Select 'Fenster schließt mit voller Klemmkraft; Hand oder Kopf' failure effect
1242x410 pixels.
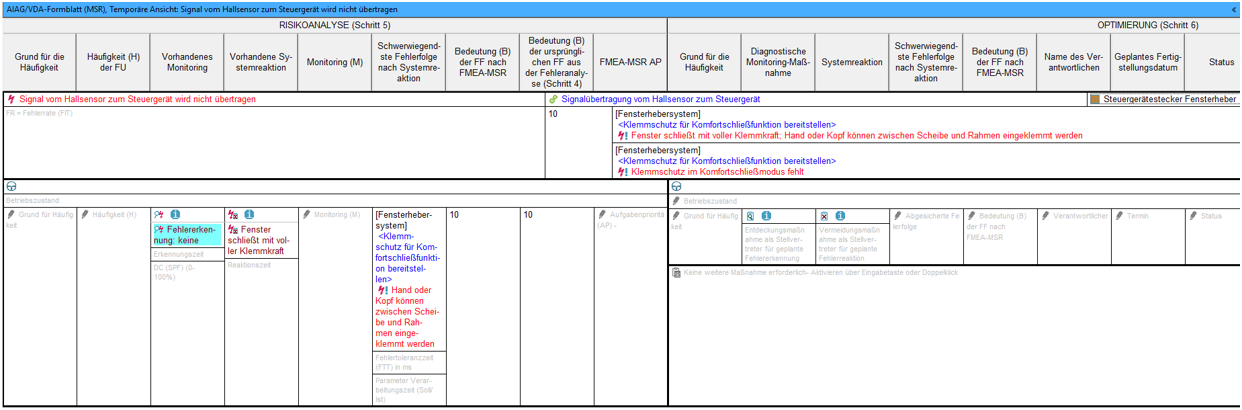click(857, 135)
